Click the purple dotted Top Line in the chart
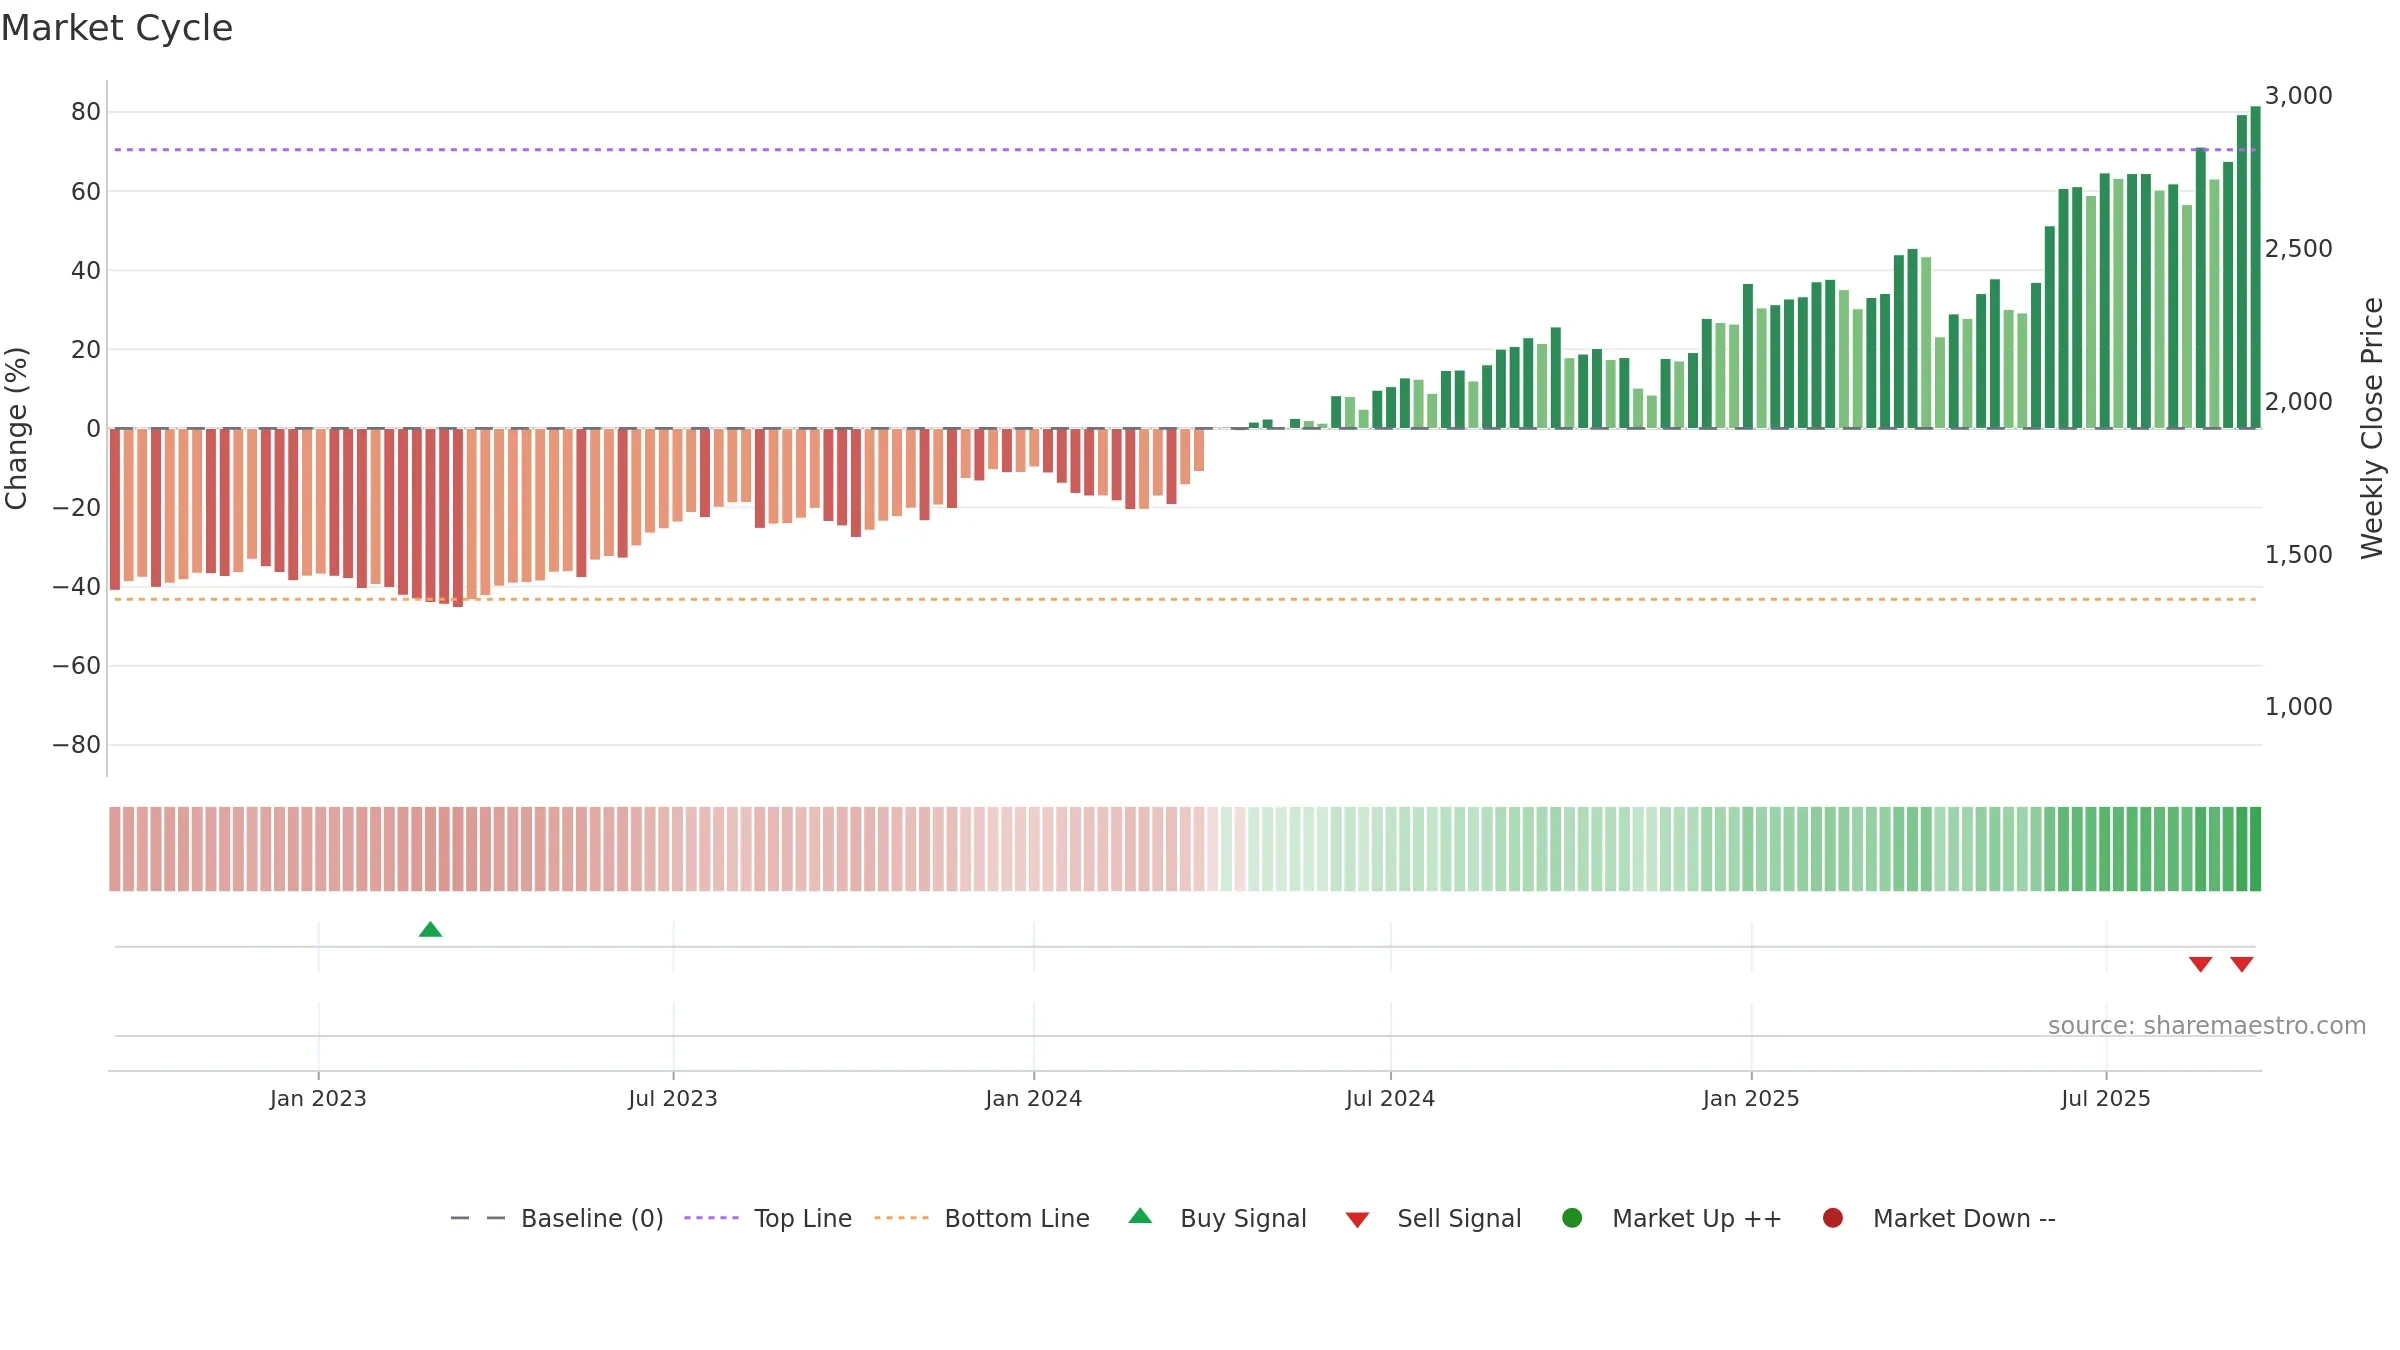 tap(1185, 150)
